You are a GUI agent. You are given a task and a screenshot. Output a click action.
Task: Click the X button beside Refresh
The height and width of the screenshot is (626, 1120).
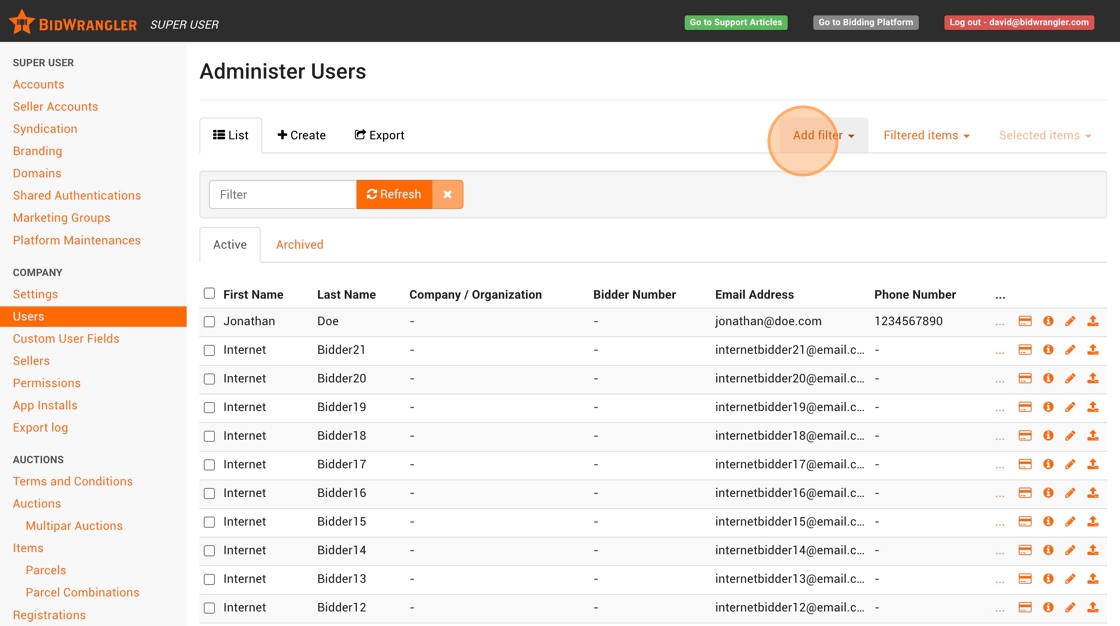[447, 194]
